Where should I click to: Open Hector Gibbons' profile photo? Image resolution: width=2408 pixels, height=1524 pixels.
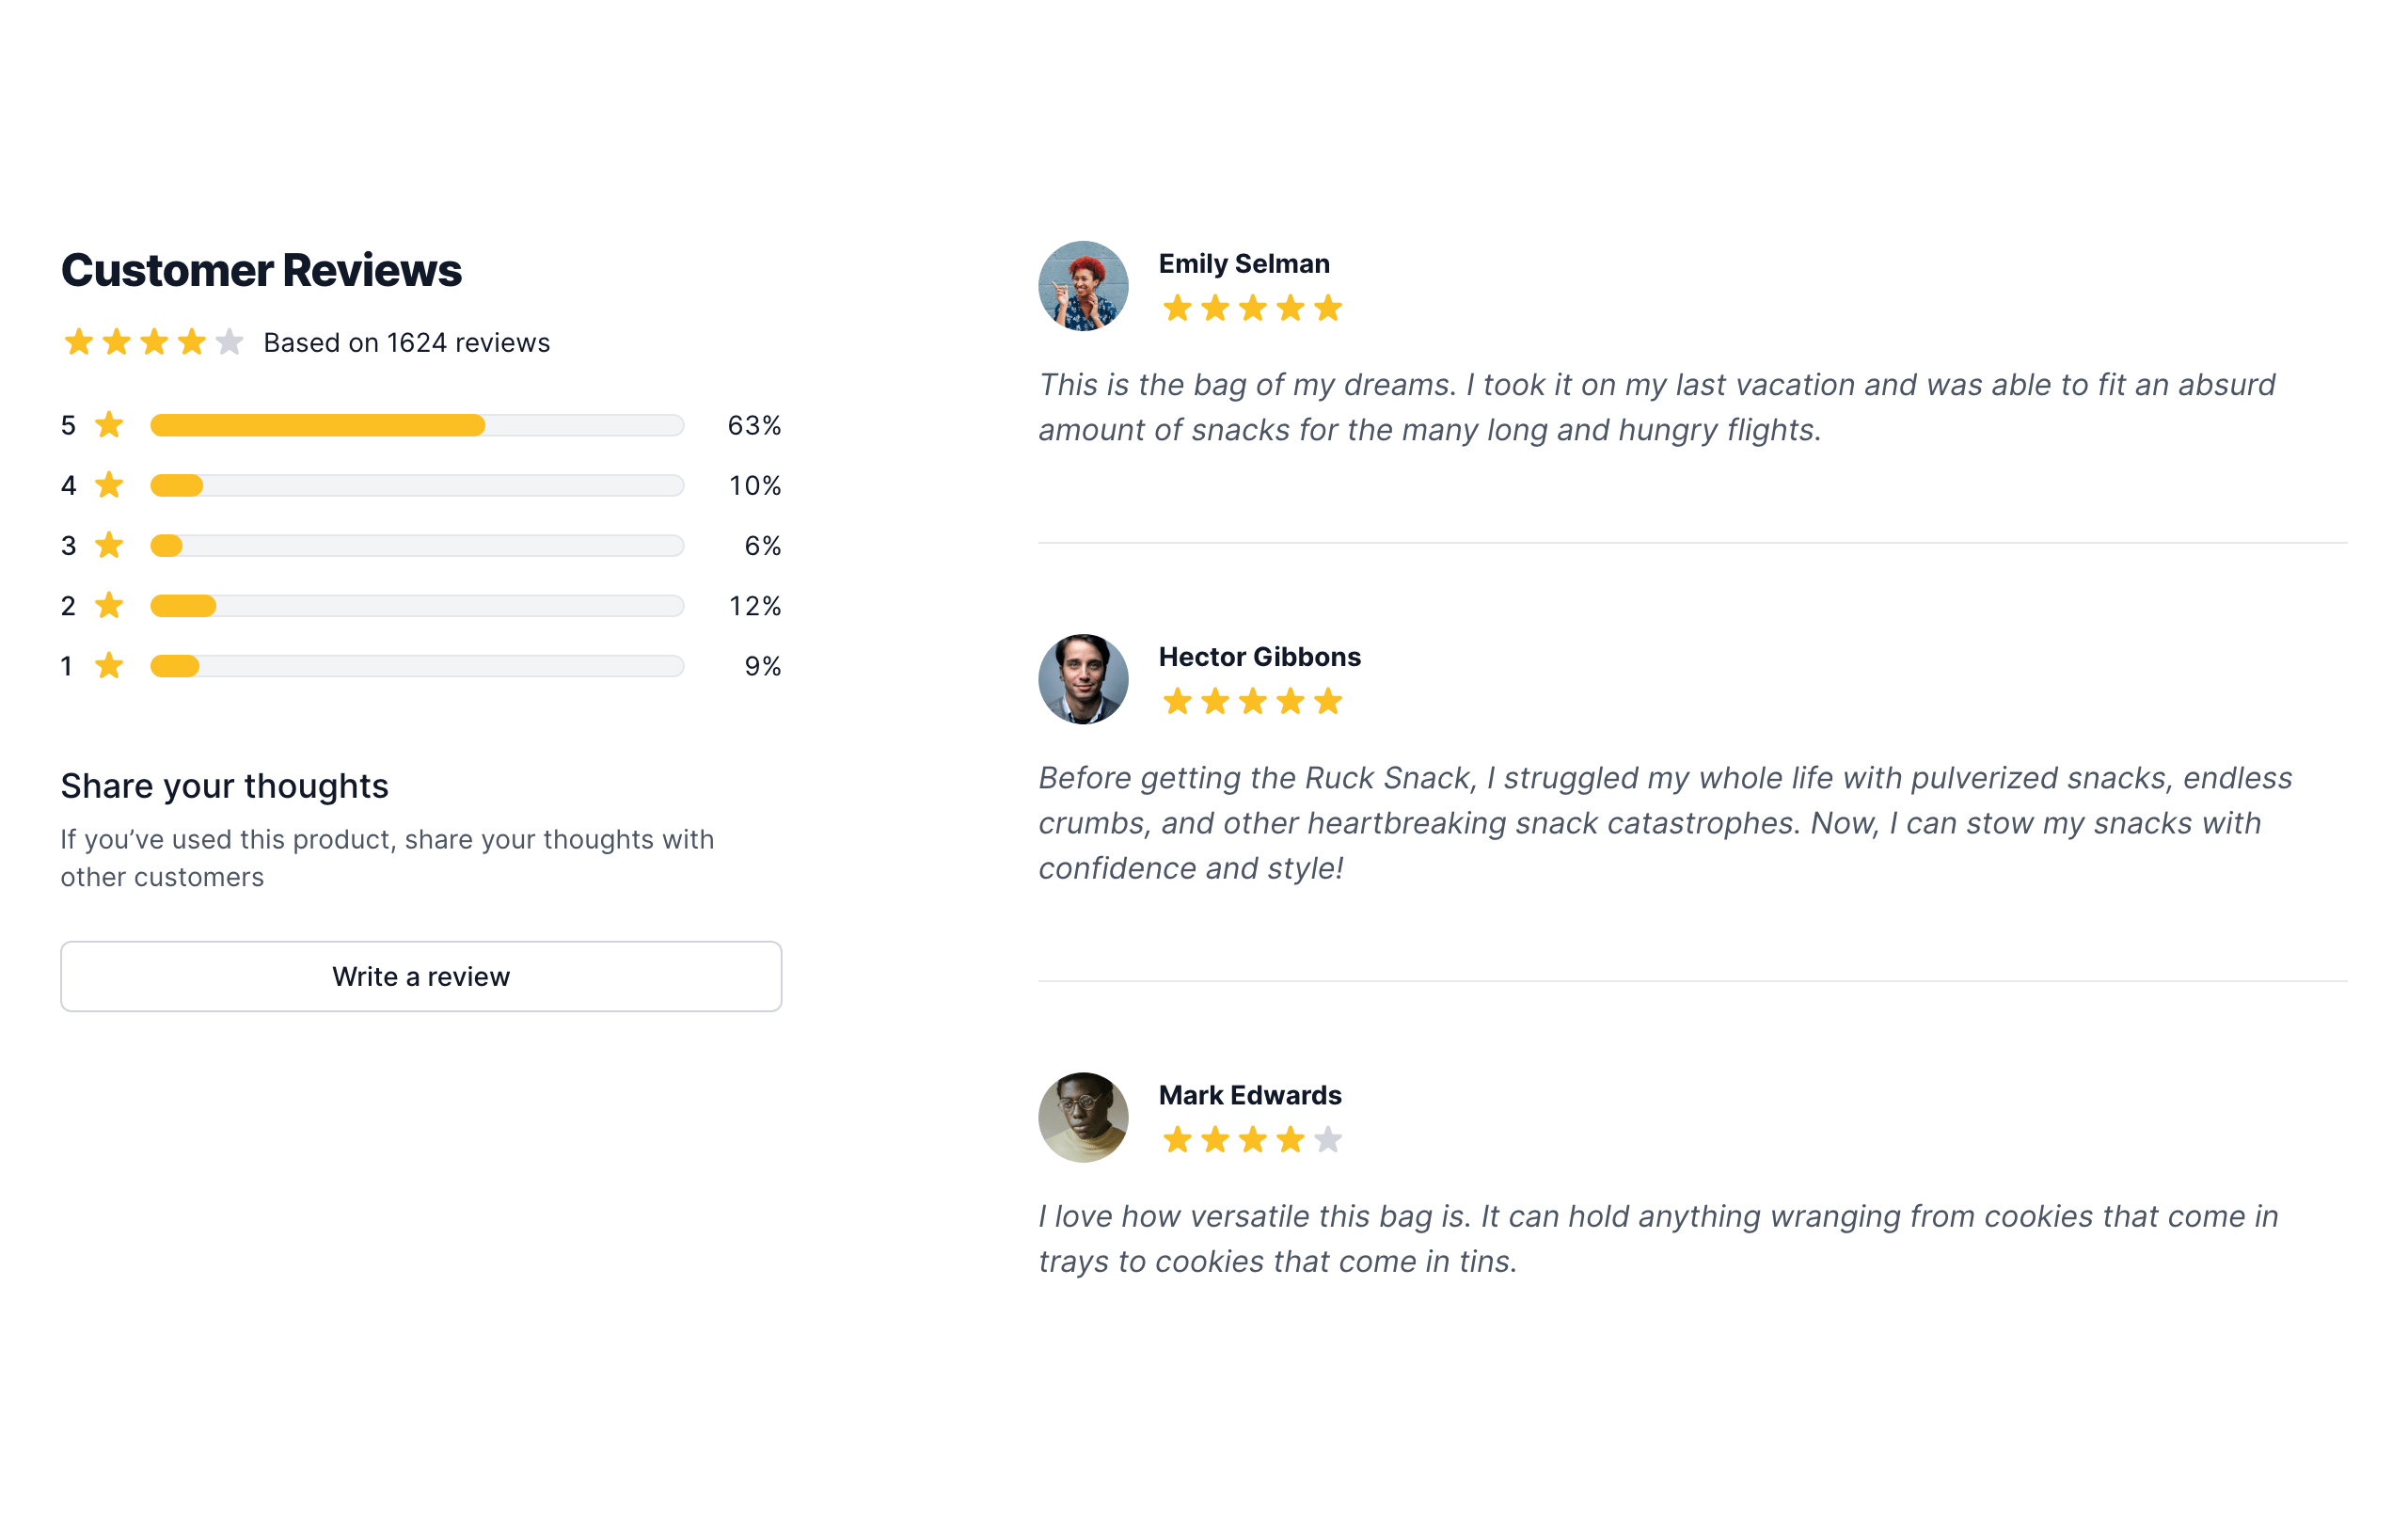1083,679
